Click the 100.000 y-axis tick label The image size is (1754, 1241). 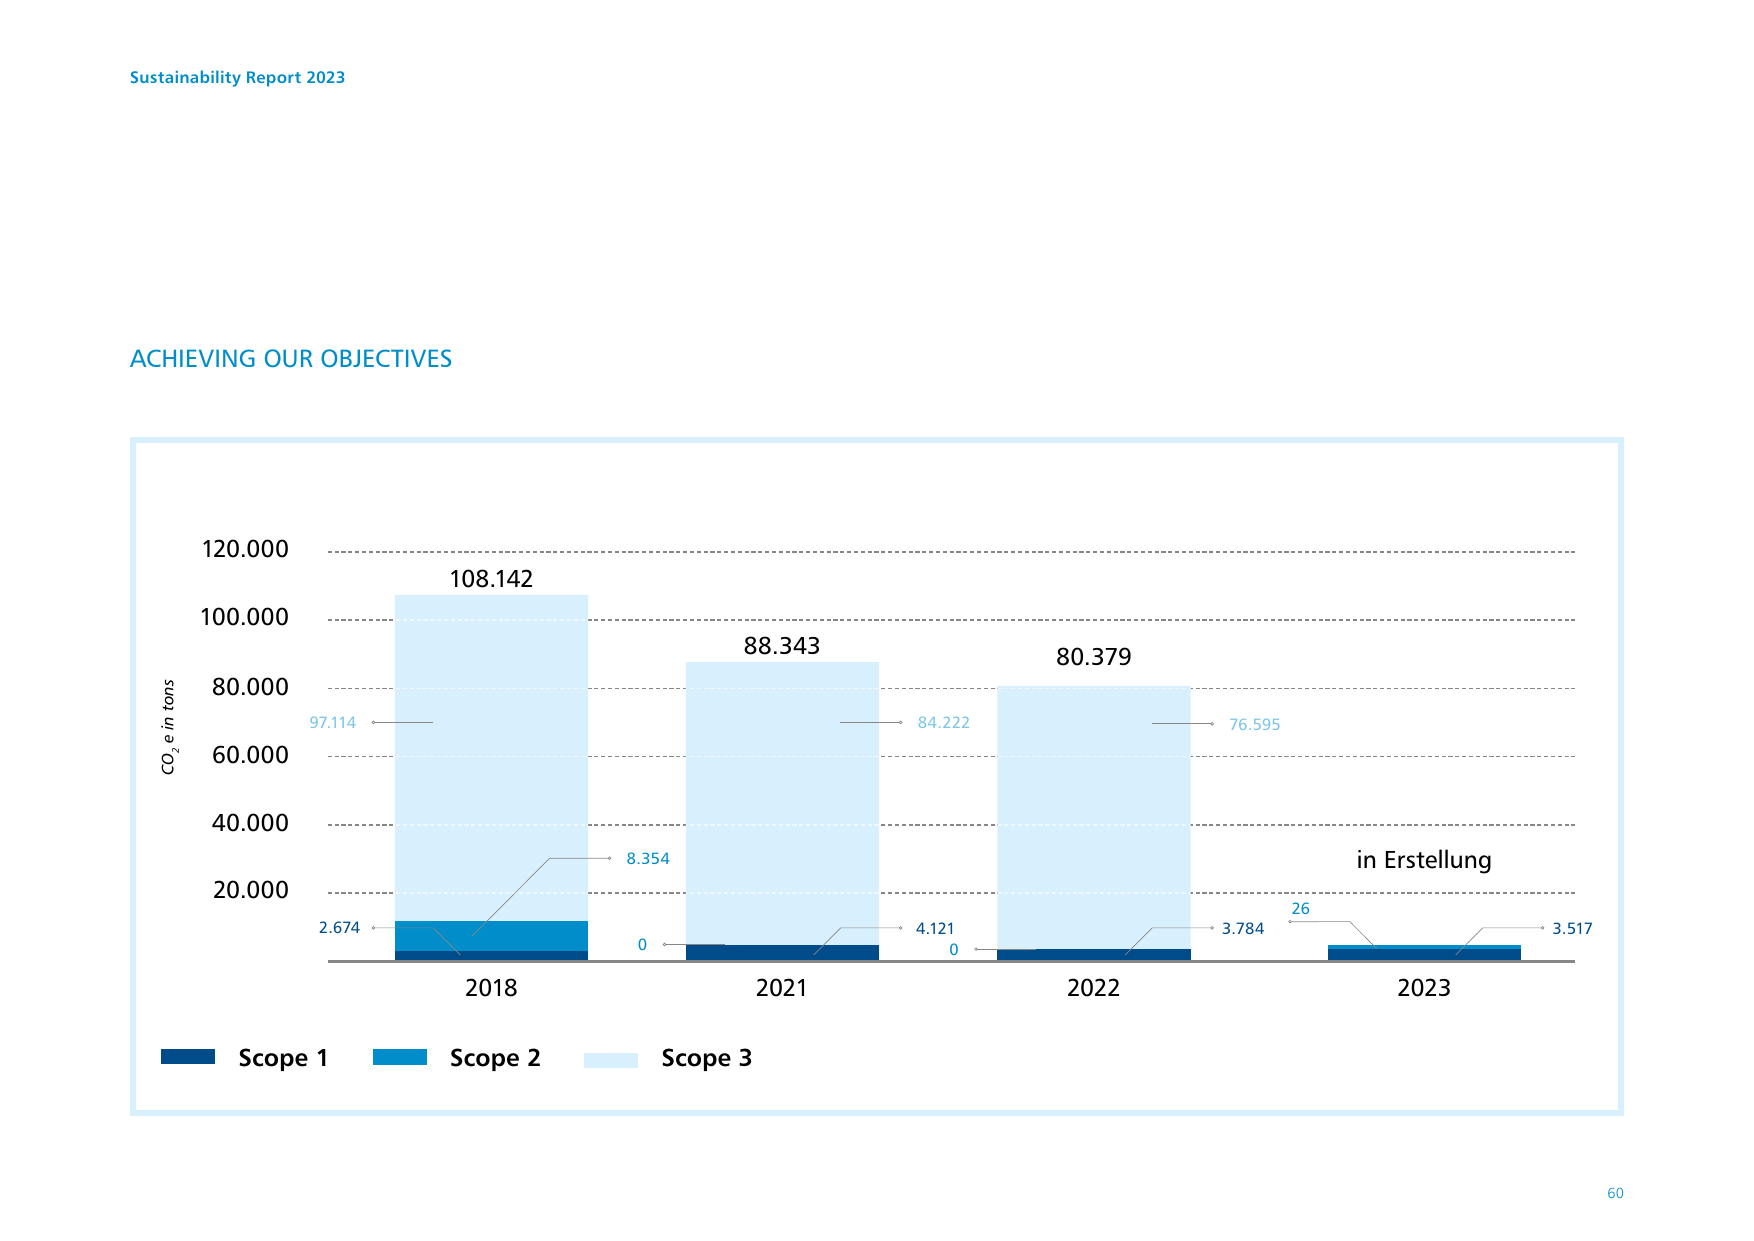[x=245, y=617]
